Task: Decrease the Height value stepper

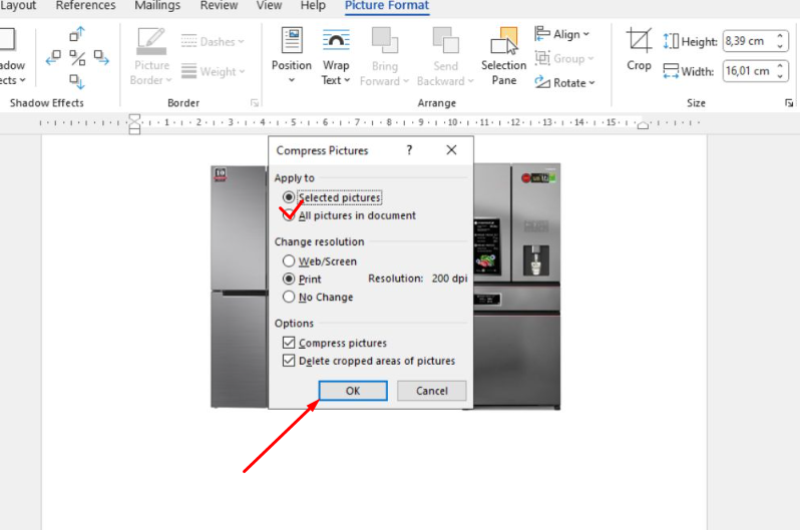Action: (x=780, y=46)
